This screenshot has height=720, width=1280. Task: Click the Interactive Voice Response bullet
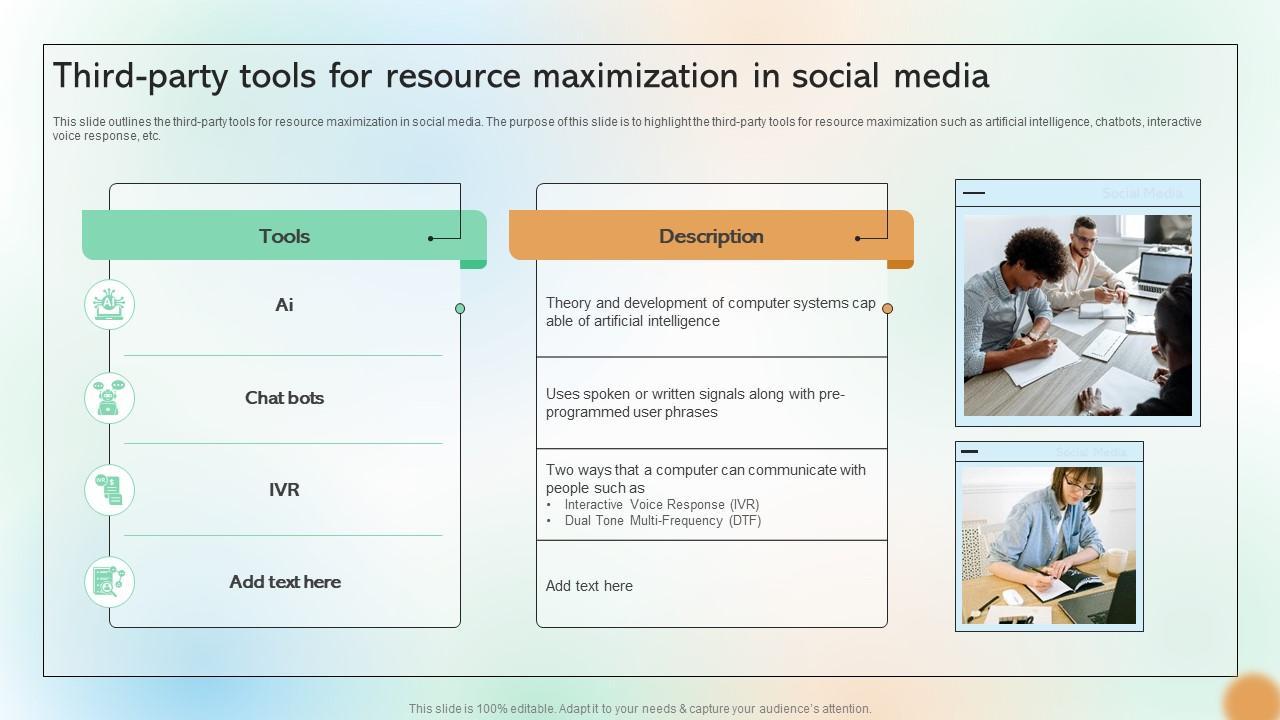[x=661, y=505]
